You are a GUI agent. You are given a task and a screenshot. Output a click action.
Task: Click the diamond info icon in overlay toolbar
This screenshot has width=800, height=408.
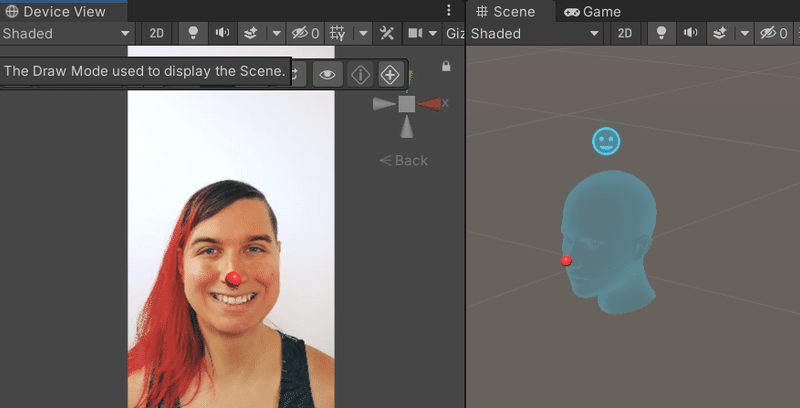[361, 75]
